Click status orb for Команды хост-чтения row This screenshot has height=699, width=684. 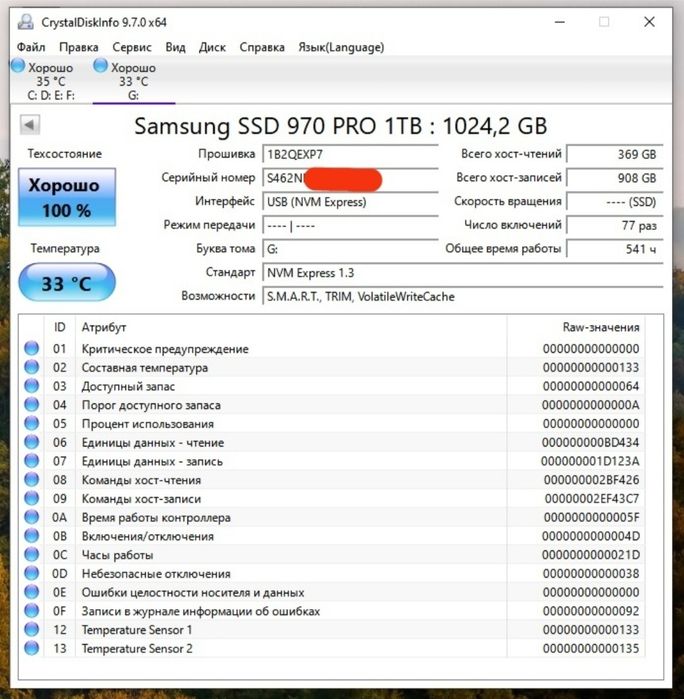click(x=32, y=479)
